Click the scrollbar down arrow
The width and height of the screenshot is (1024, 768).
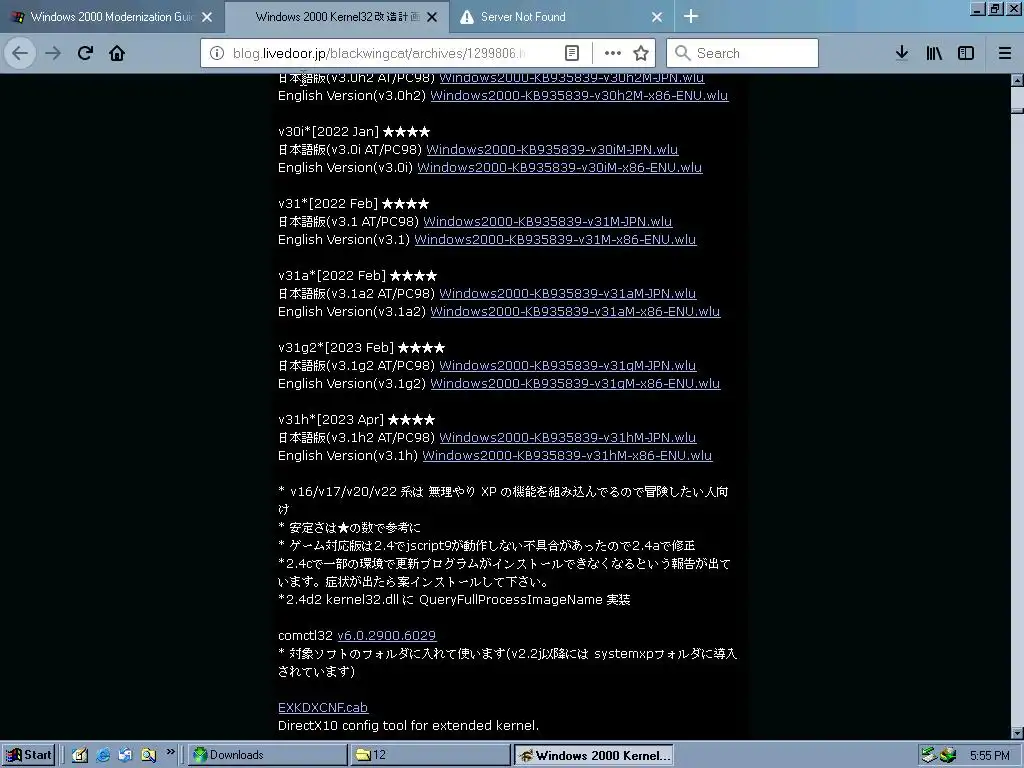pos(1017,733)
